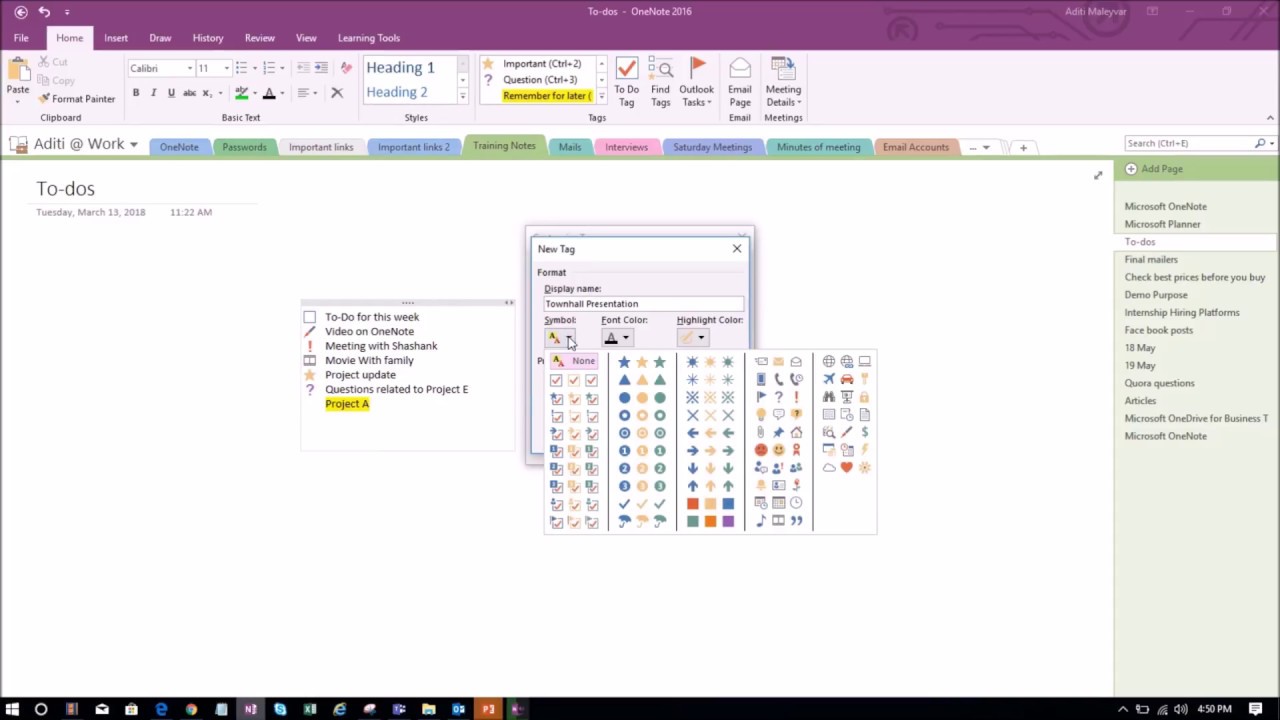The width and height of the screenshot is (1280, 720).
Task: Pick the question mark symbol in grid
Action: [x=778, y=397]
